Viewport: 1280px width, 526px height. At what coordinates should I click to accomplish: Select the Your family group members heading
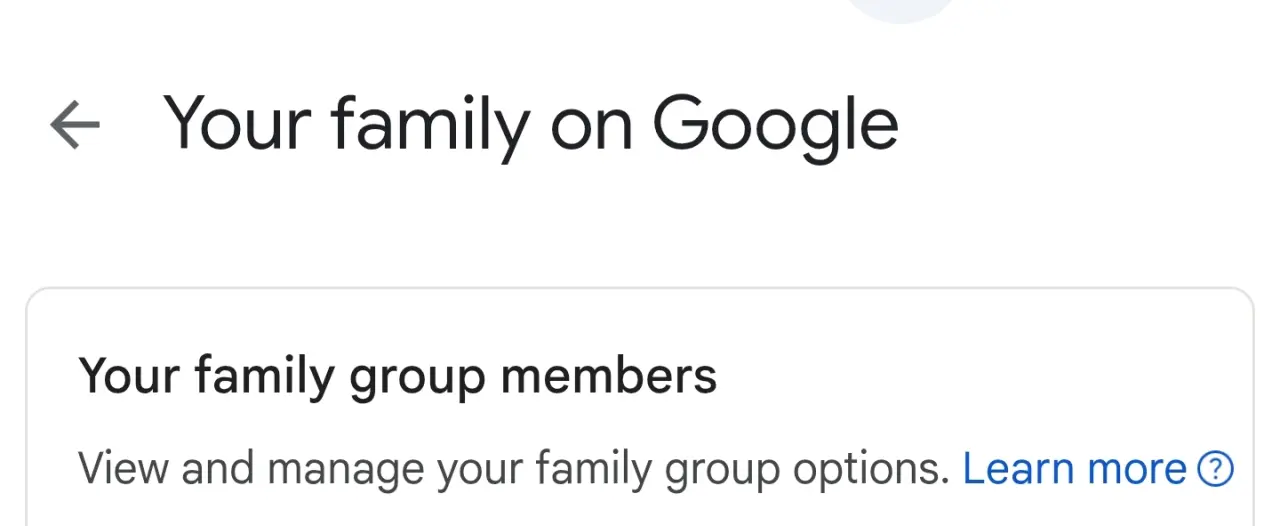[398, 377]
